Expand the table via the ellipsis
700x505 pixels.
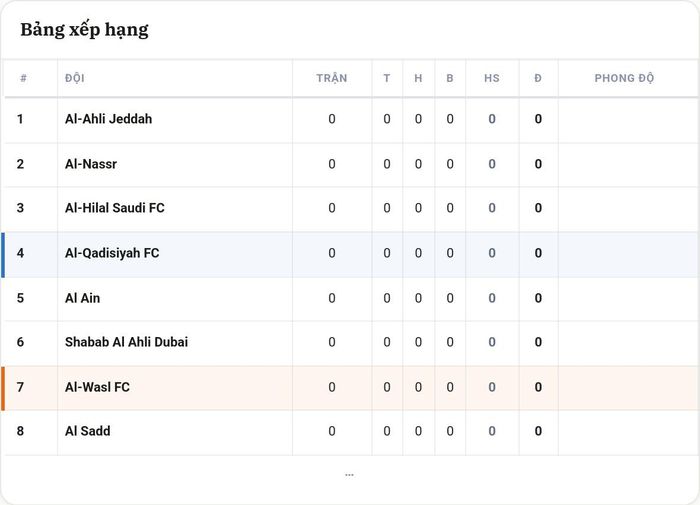[349, 475]
